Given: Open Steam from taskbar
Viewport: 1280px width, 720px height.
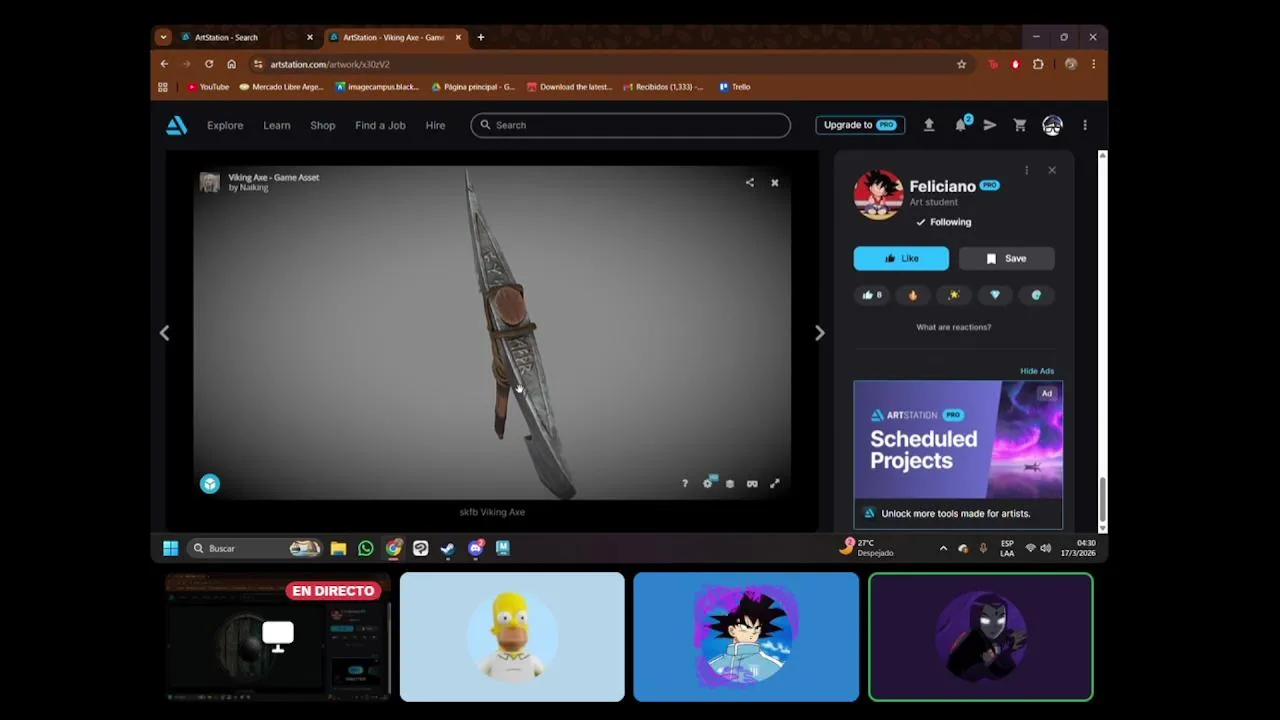Looking at the screenshot, I should 448,548.
